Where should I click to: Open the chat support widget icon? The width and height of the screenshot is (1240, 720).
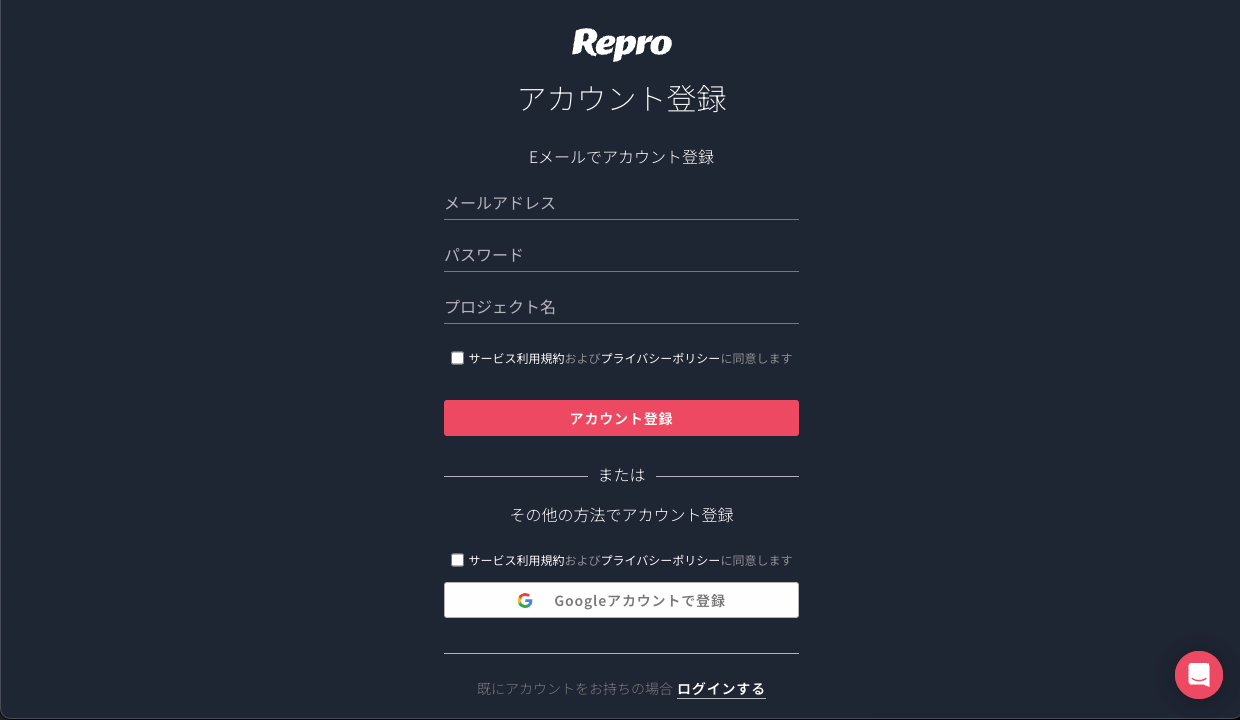point(1198,675)
